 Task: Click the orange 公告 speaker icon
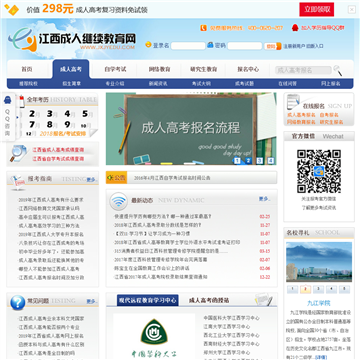tap(116, 178)
